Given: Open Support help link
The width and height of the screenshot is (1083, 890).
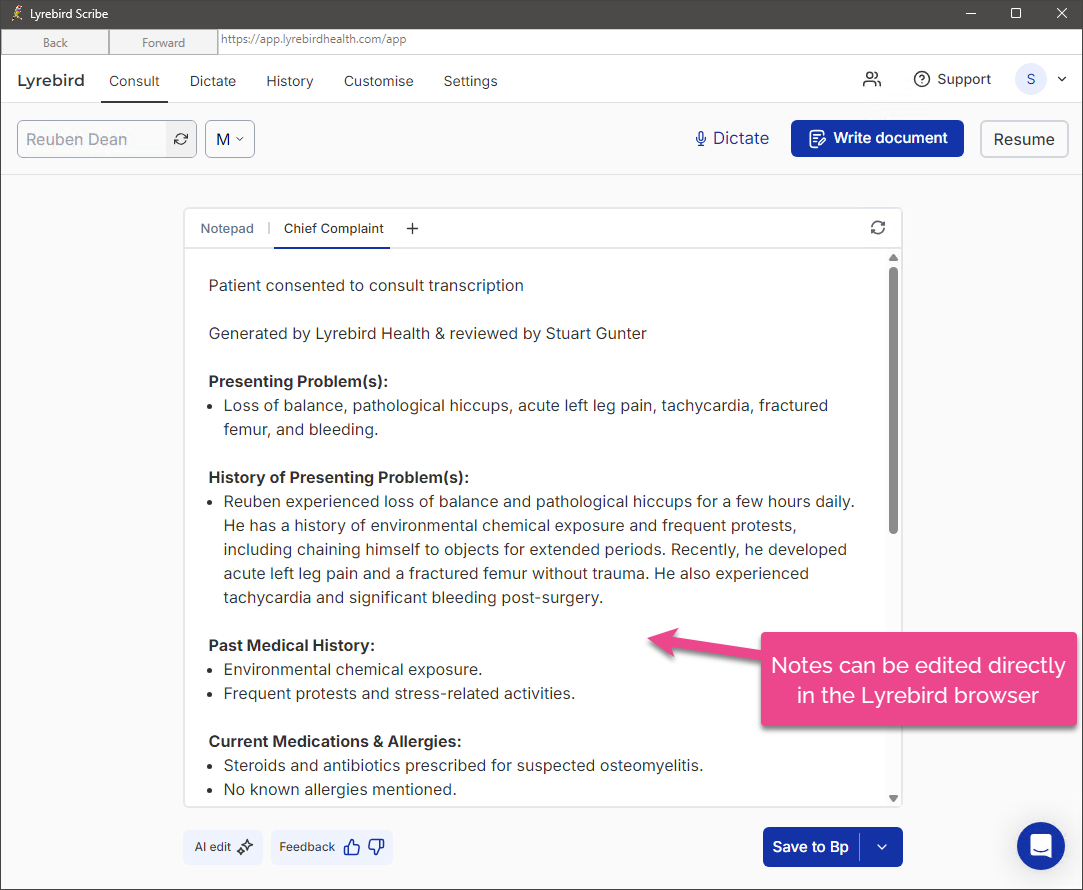Looking at the screenshot, I should coord(952,79).
